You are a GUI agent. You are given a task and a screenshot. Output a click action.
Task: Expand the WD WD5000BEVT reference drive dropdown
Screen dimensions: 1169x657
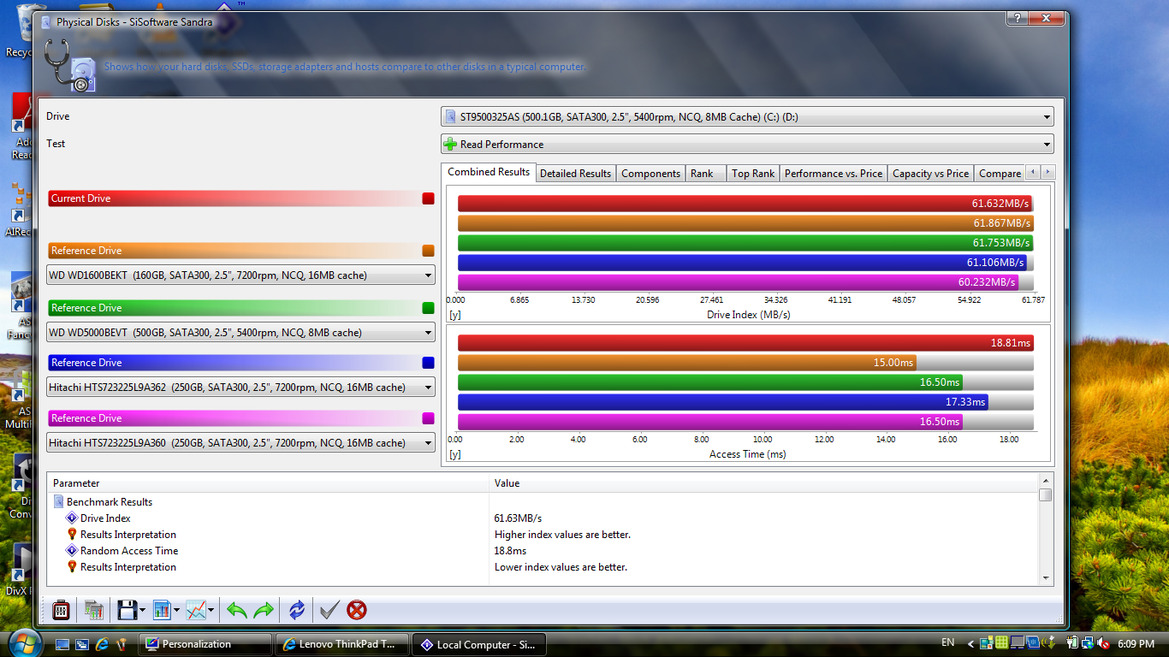[x=428, y=333]
